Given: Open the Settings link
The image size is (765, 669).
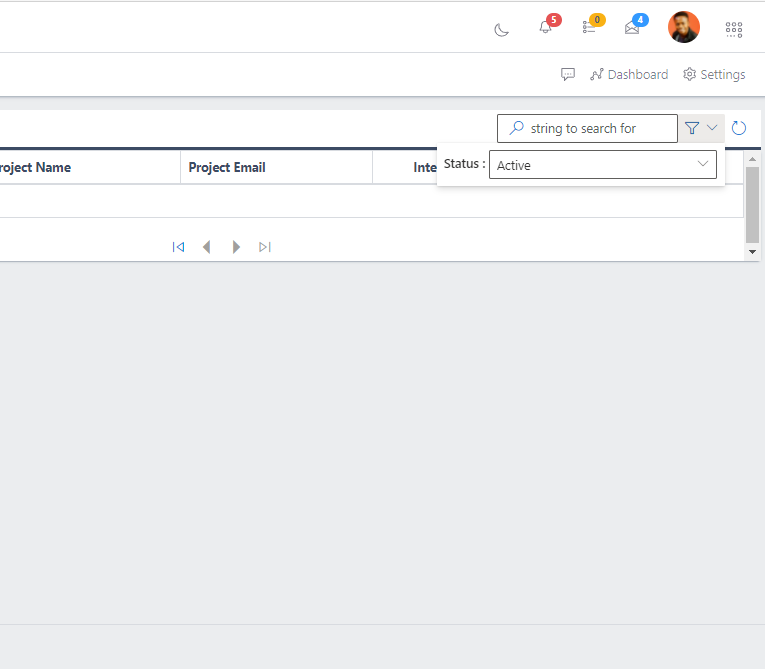Looking at the screenshot, I should click(714, 75).
